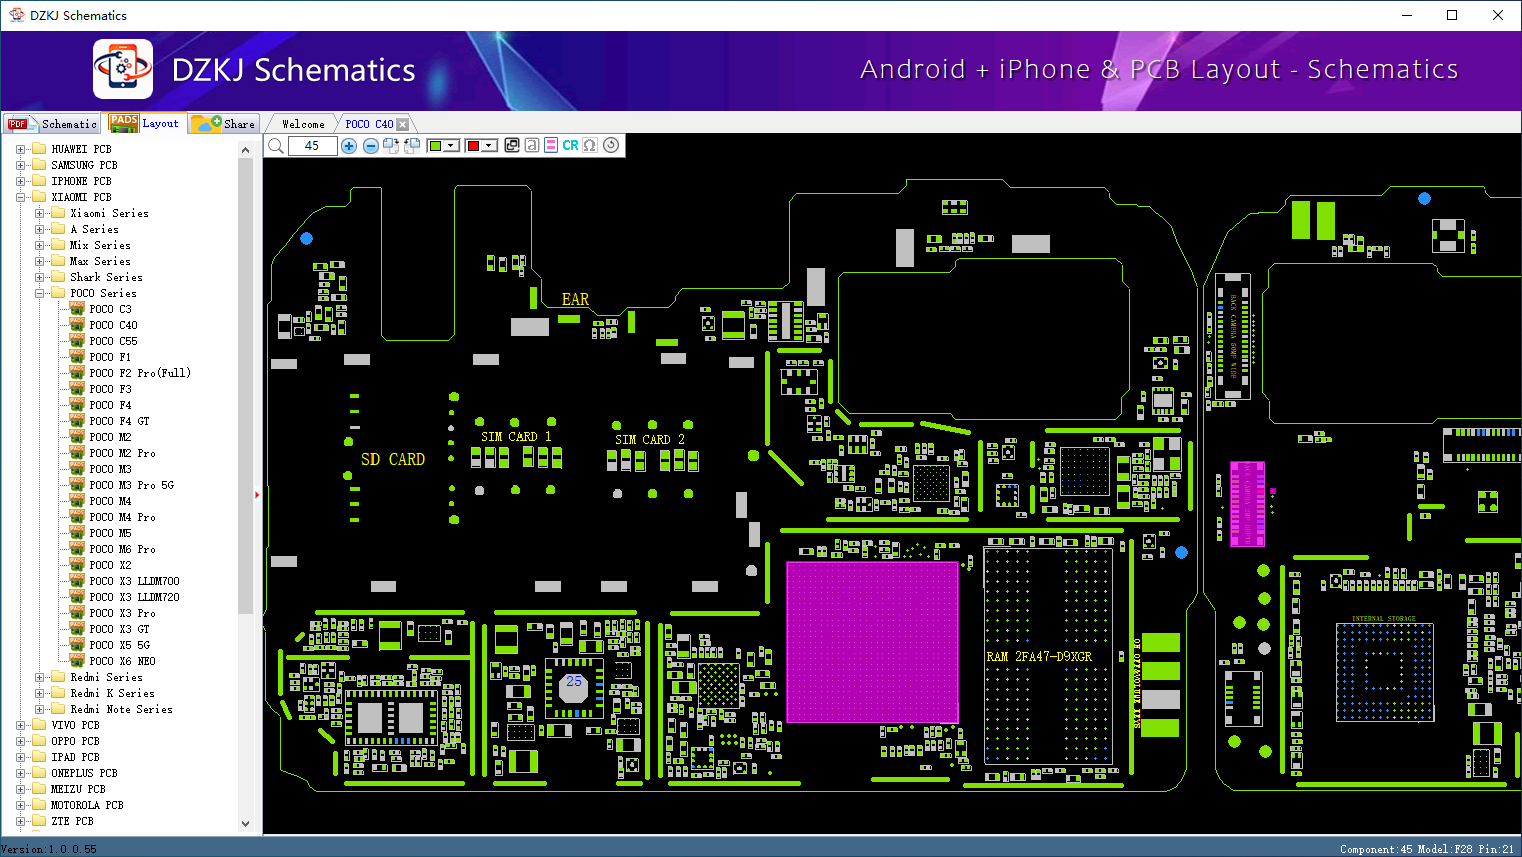Open the red color dropdown
1522x857 pixels.
click(x=489, y=146)
